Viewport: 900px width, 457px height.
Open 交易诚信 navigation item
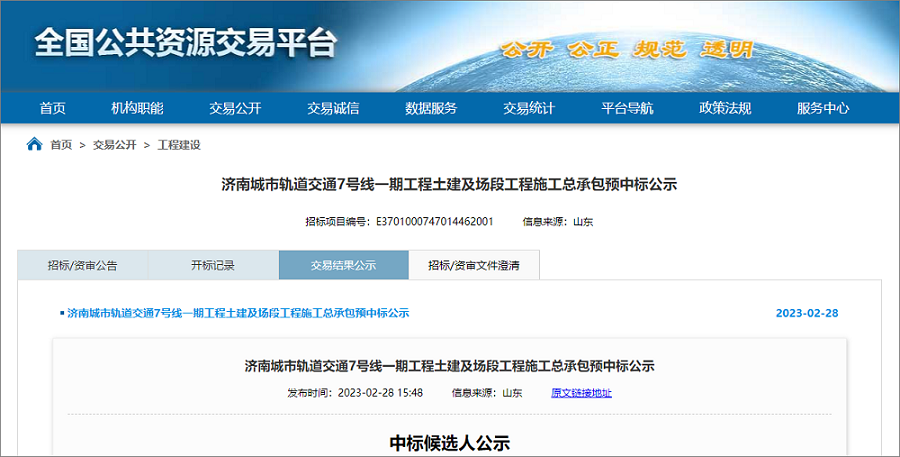(x=333, y=108)
